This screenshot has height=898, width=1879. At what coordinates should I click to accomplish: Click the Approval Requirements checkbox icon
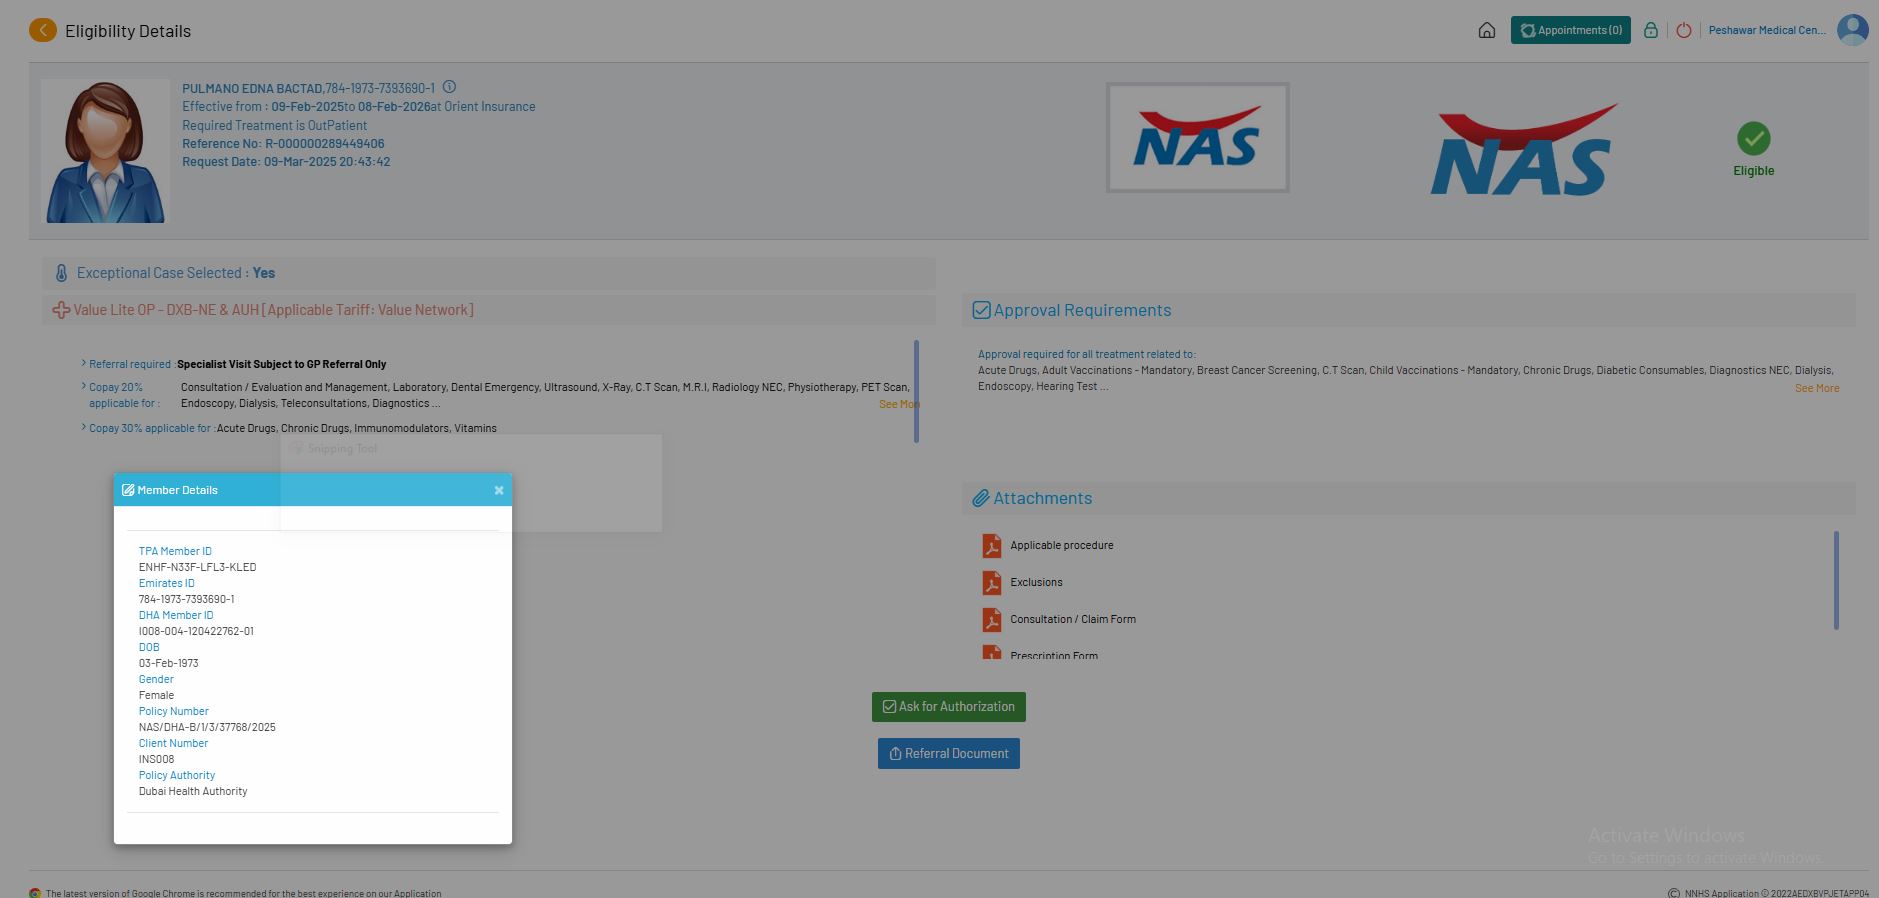click(982, 310)
